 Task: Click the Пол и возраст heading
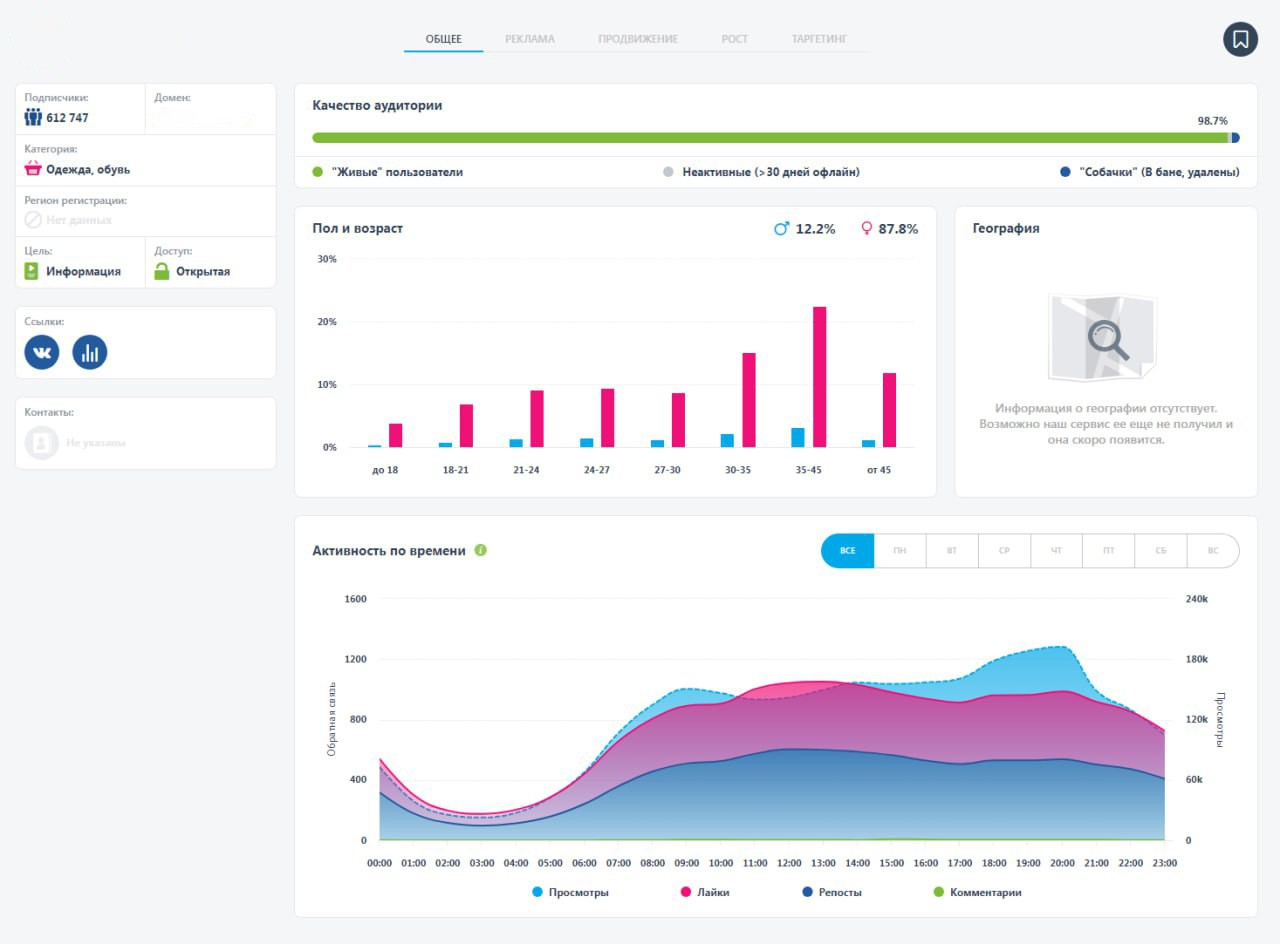click(358, 229)
